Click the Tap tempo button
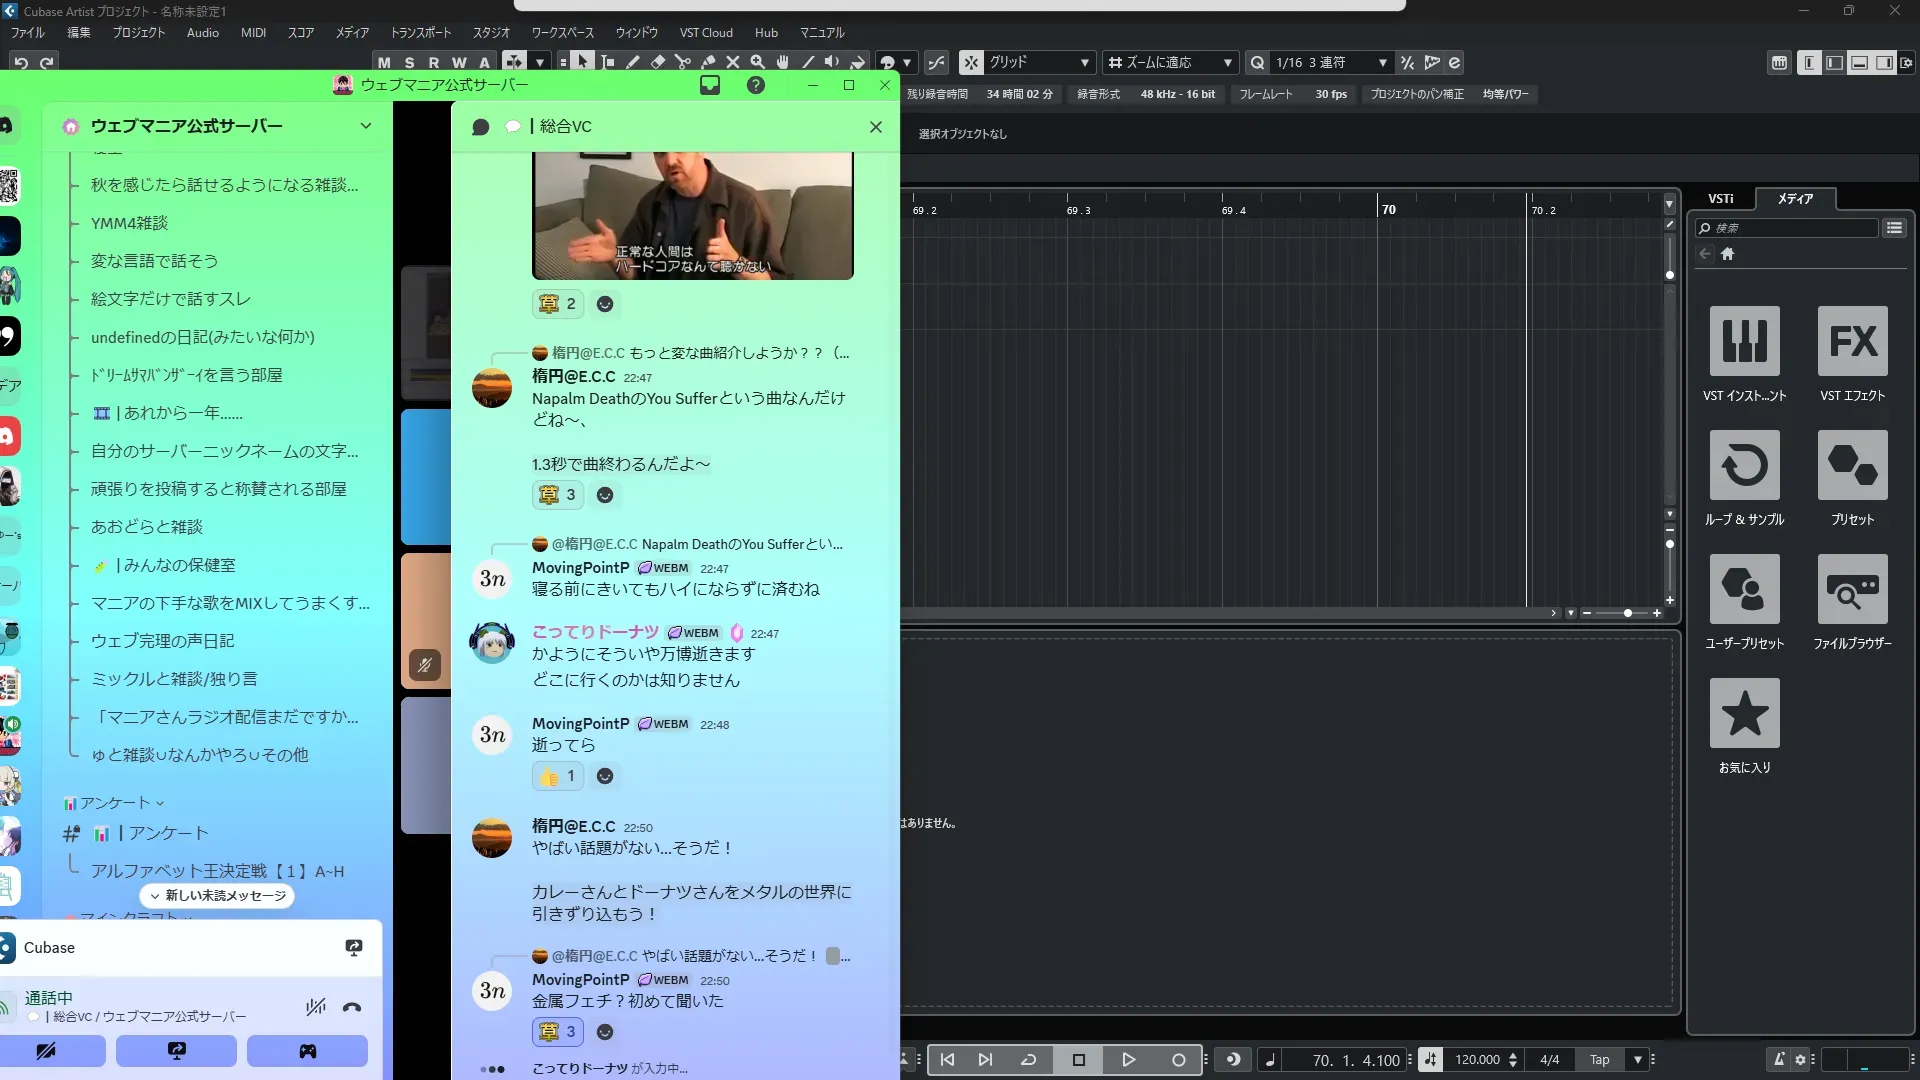The height and width of the screenshot is (1080, 1920). pos(1600,1060)
